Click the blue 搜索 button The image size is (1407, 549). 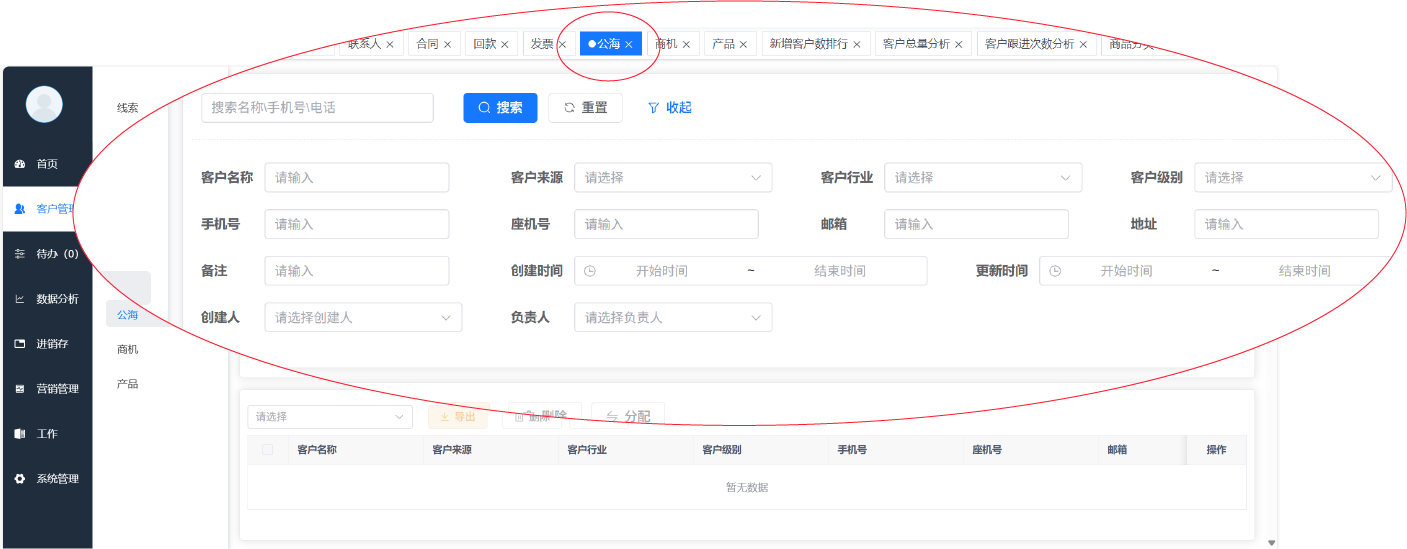(500, 108)
